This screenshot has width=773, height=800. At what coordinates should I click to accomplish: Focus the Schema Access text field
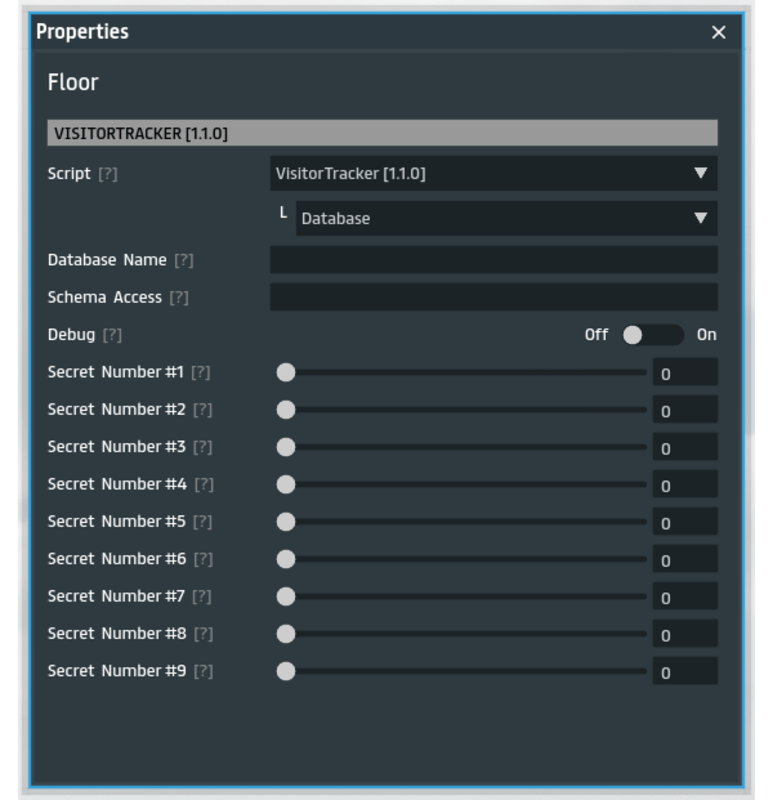coord(493,298)
